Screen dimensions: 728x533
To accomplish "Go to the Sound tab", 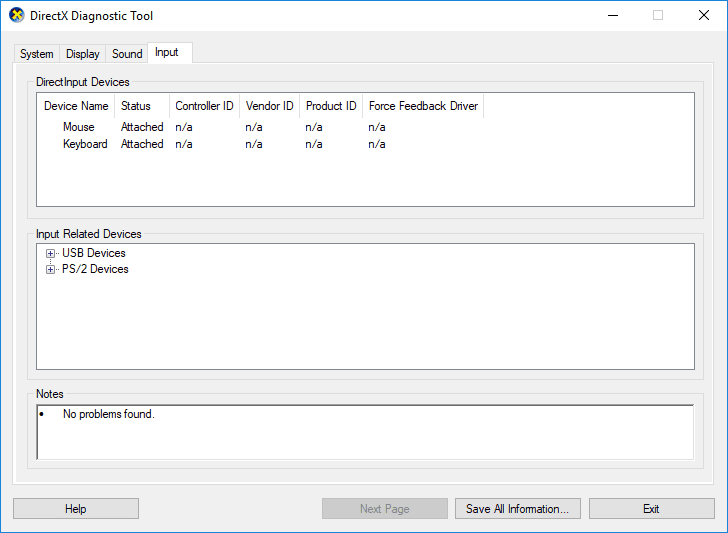I will [127, 54].
